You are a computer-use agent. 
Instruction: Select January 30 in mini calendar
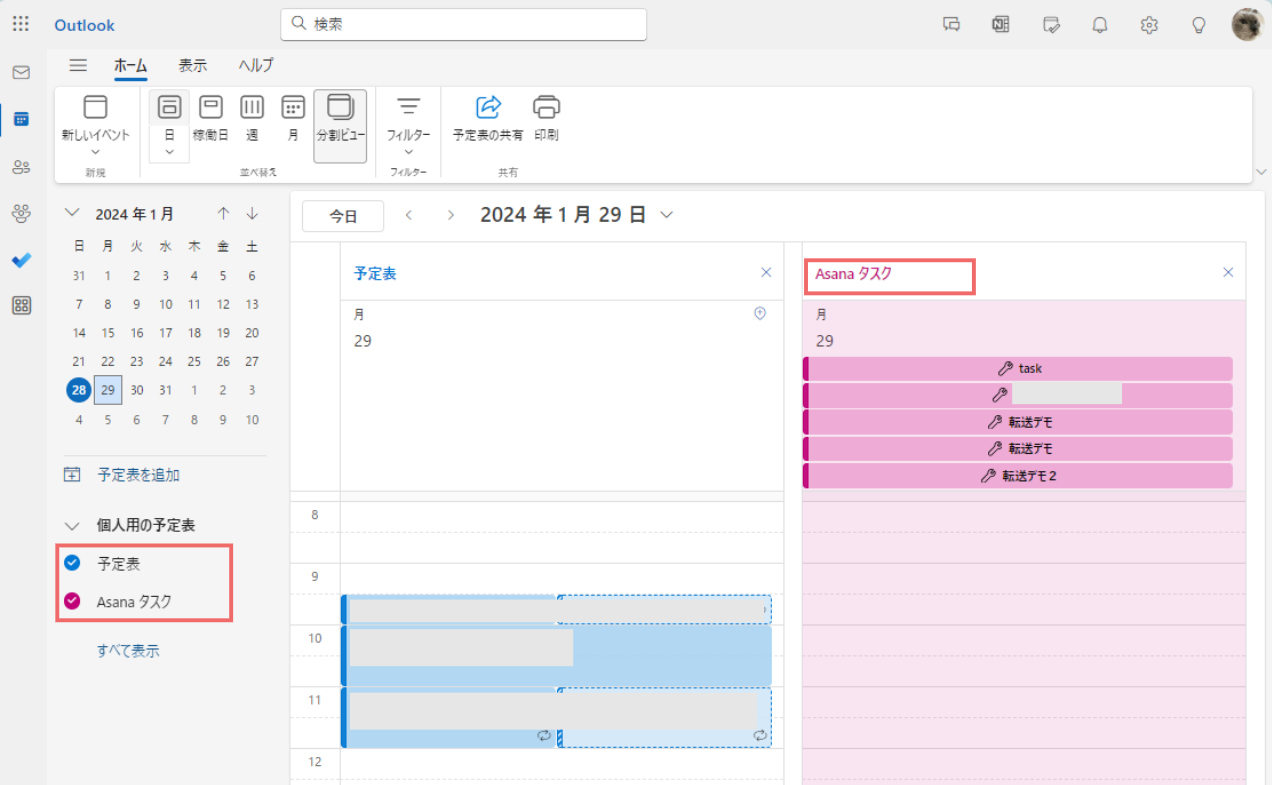(x=137, y=391)
